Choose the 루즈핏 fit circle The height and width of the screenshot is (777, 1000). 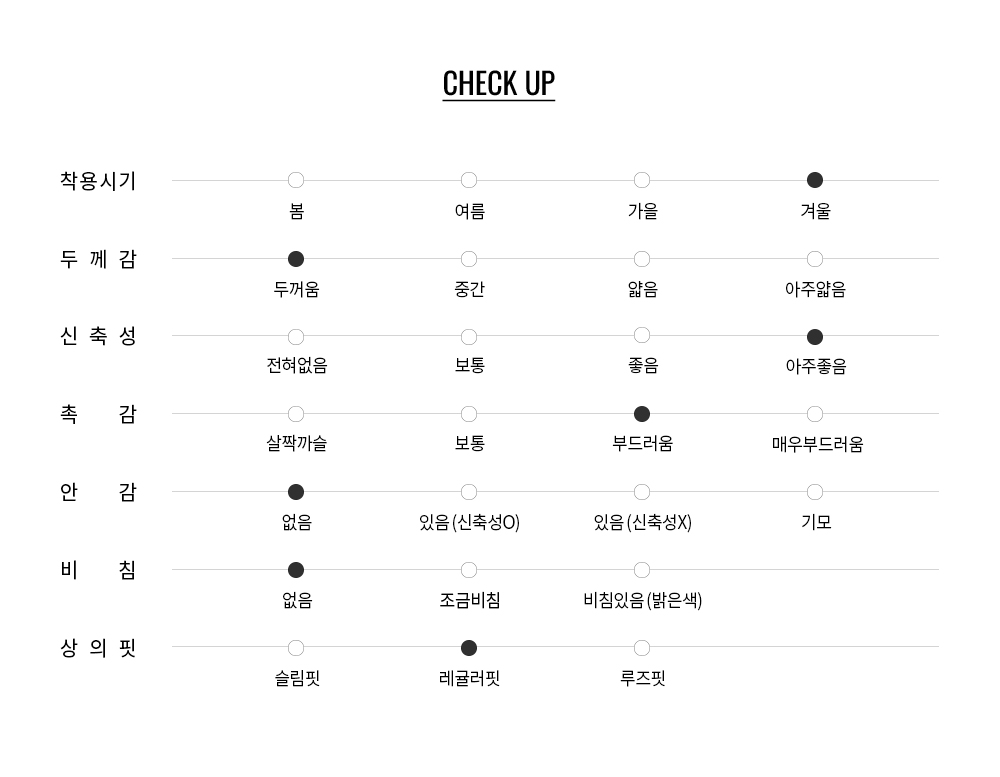(x=642, y=648)
